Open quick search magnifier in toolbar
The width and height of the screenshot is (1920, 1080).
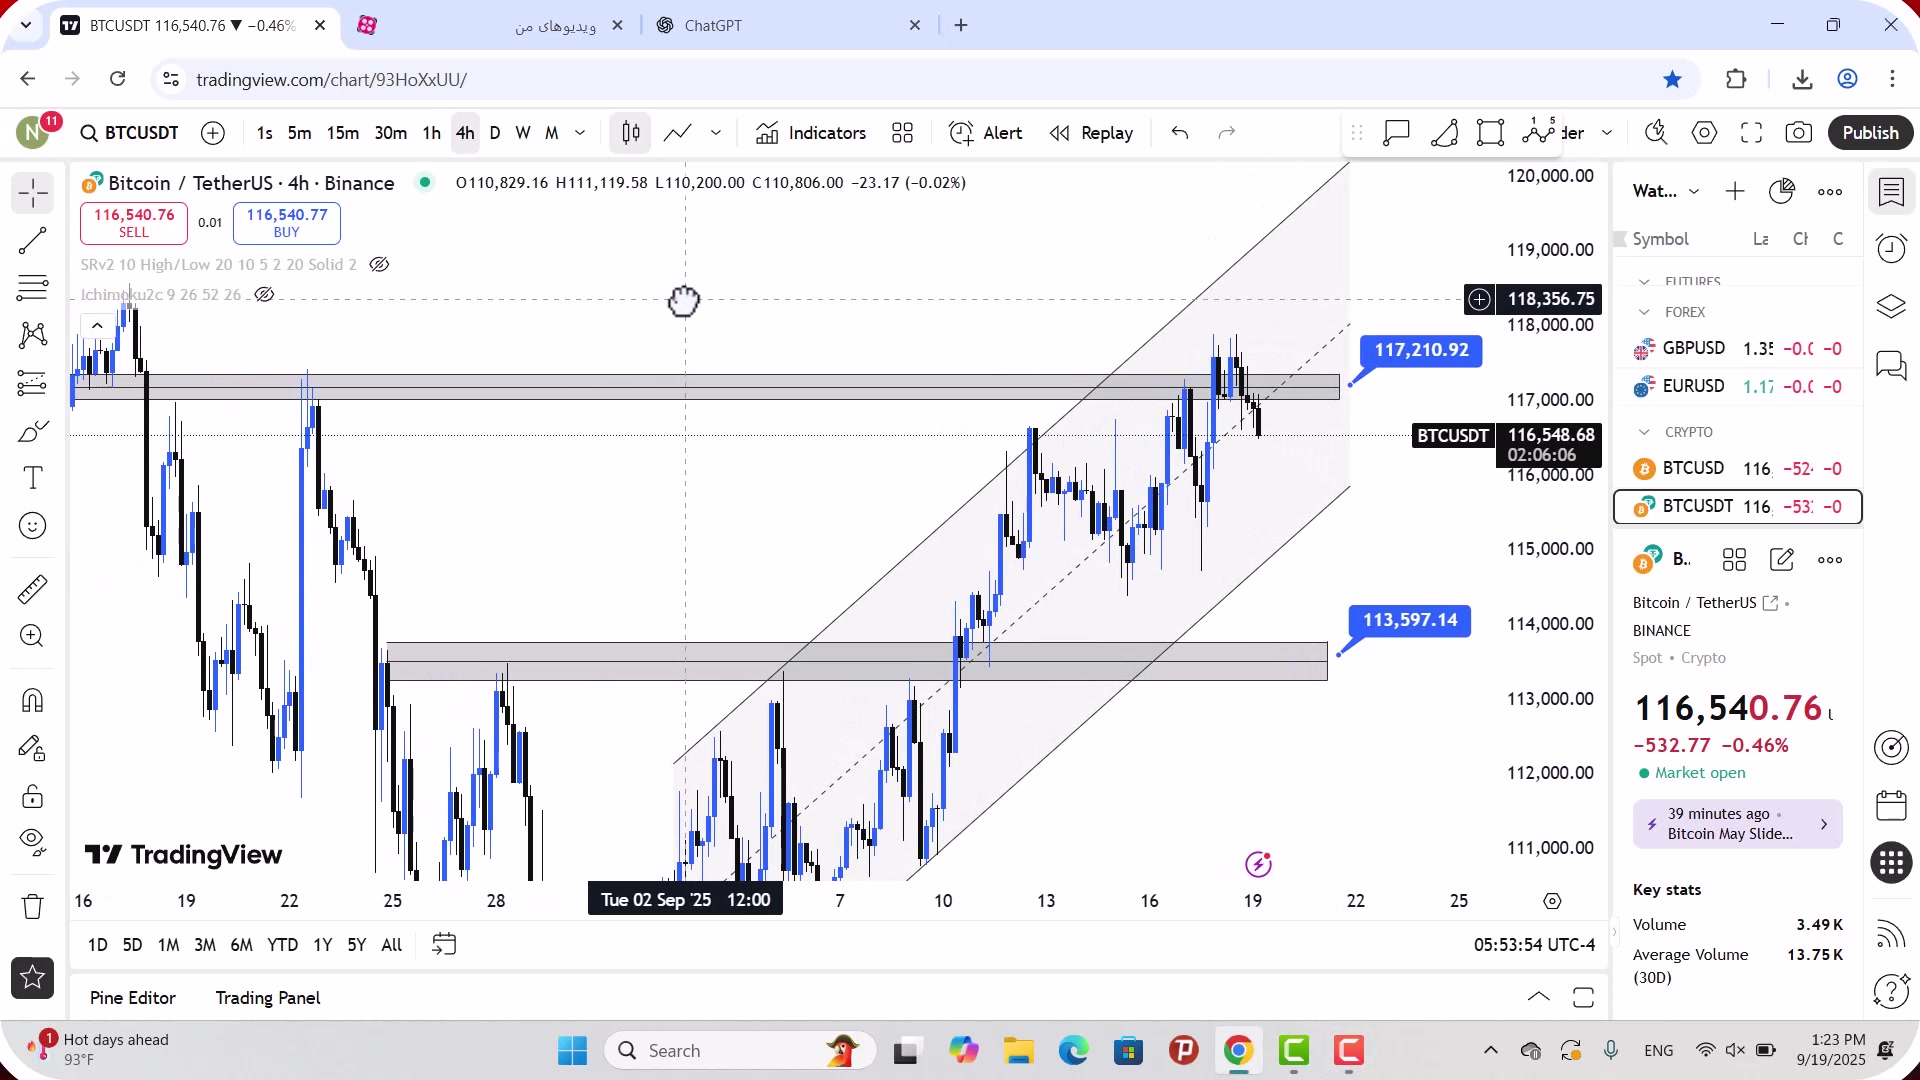pos(1656,133)
